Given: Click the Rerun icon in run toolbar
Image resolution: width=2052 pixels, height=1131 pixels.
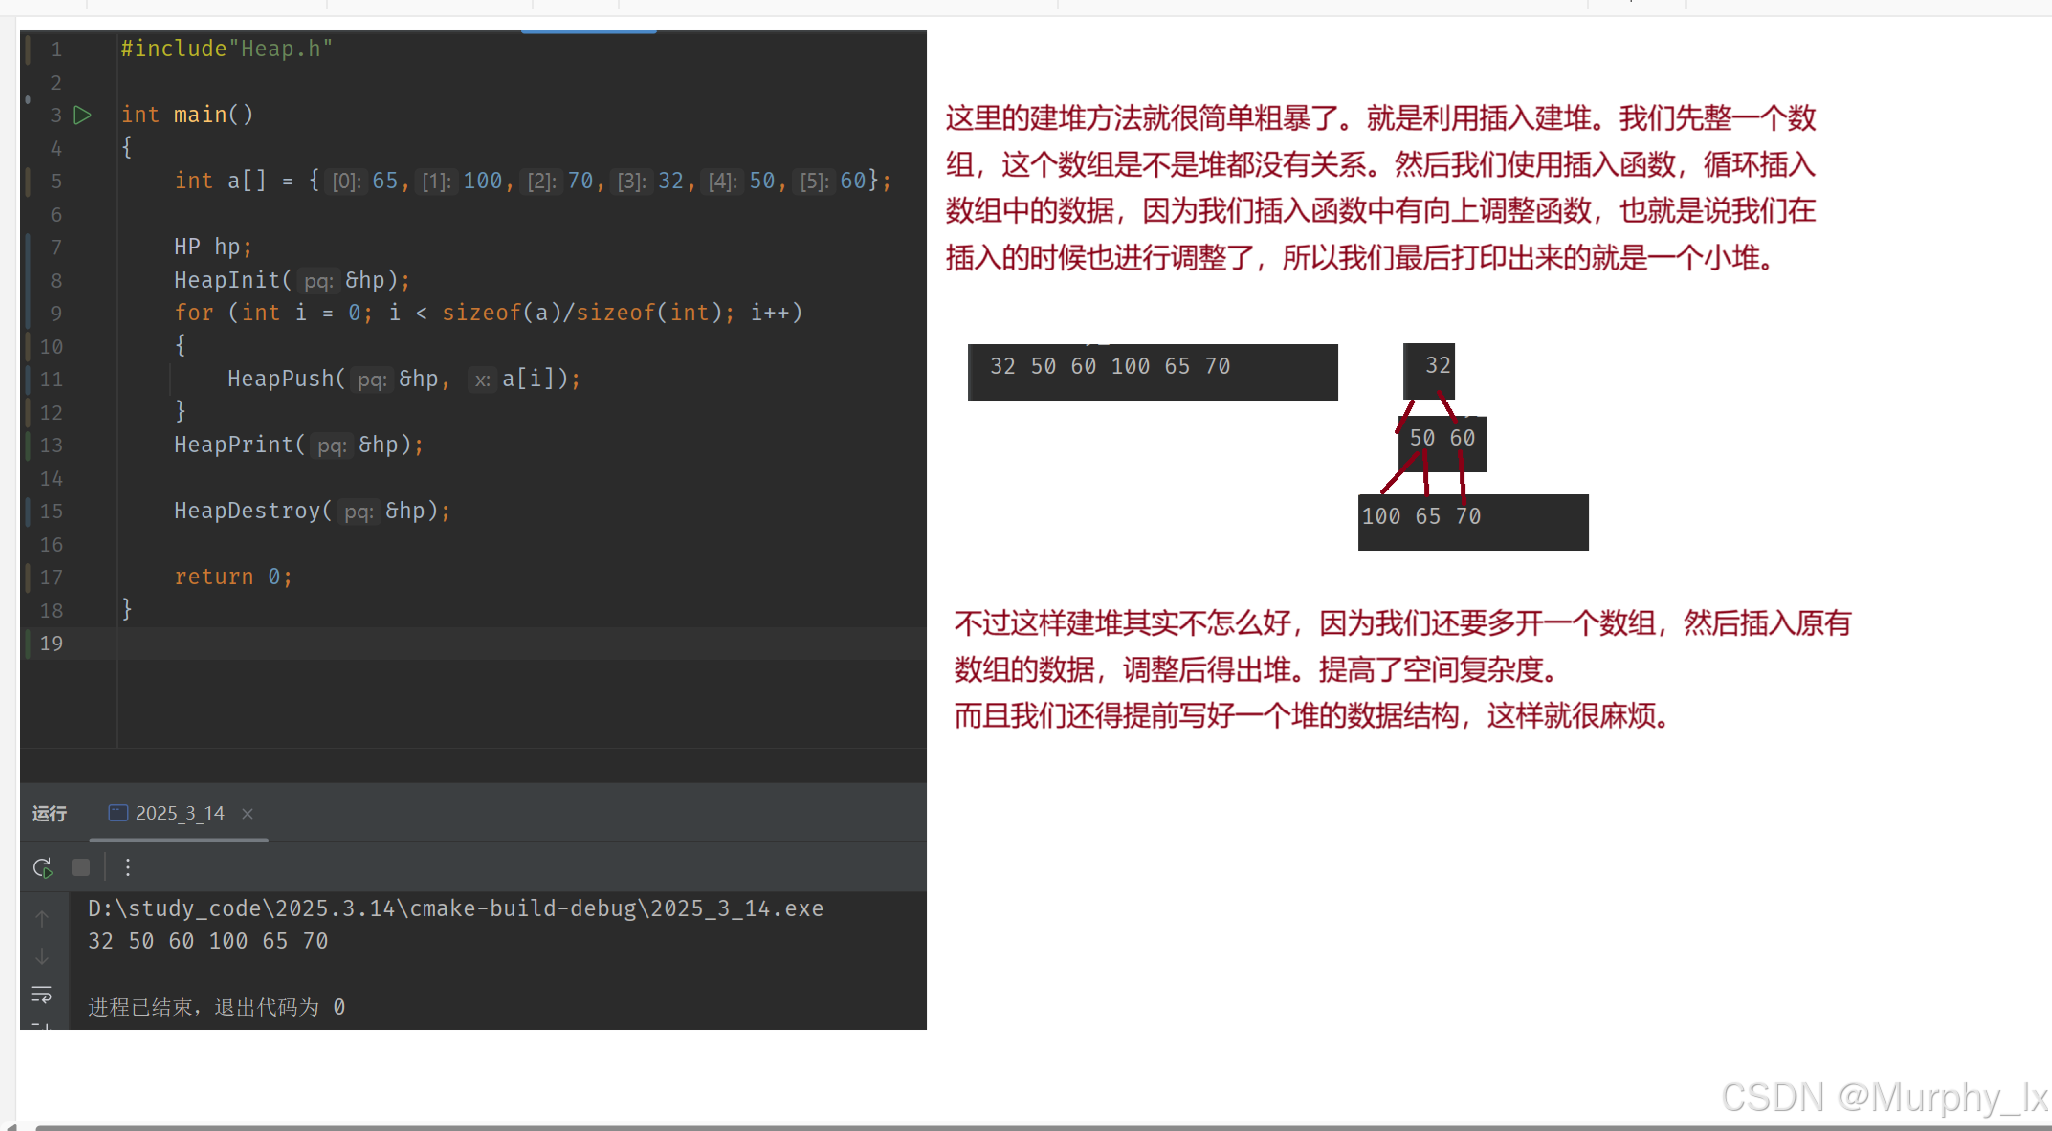Looking at the screenshot, I should (x=42, y=868).
